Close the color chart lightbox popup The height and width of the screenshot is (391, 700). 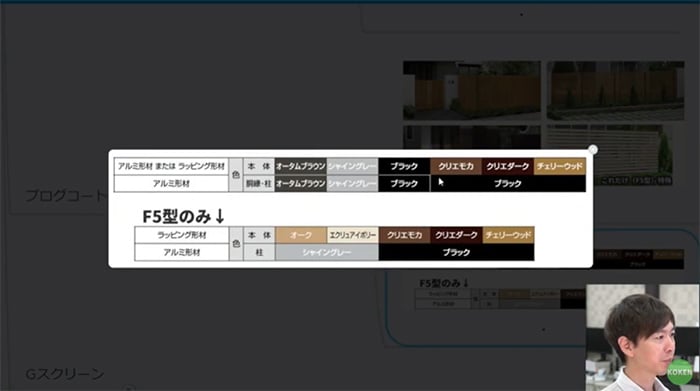click(592, 150)
